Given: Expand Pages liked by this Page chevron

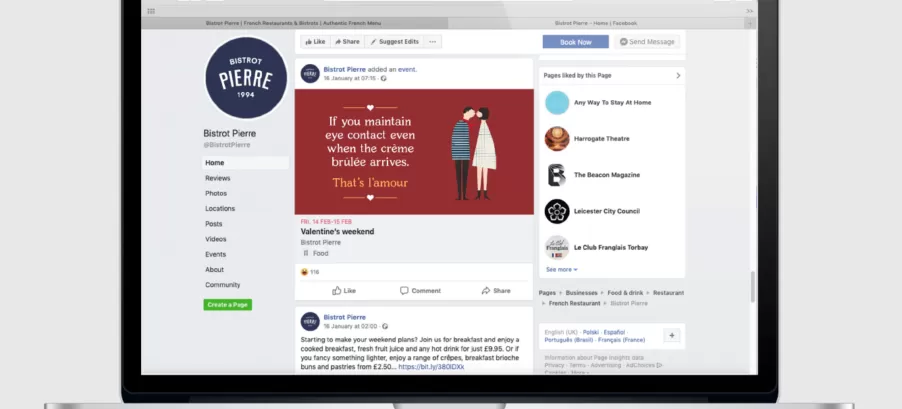Looking at the screenshot, I should (678, 75).
